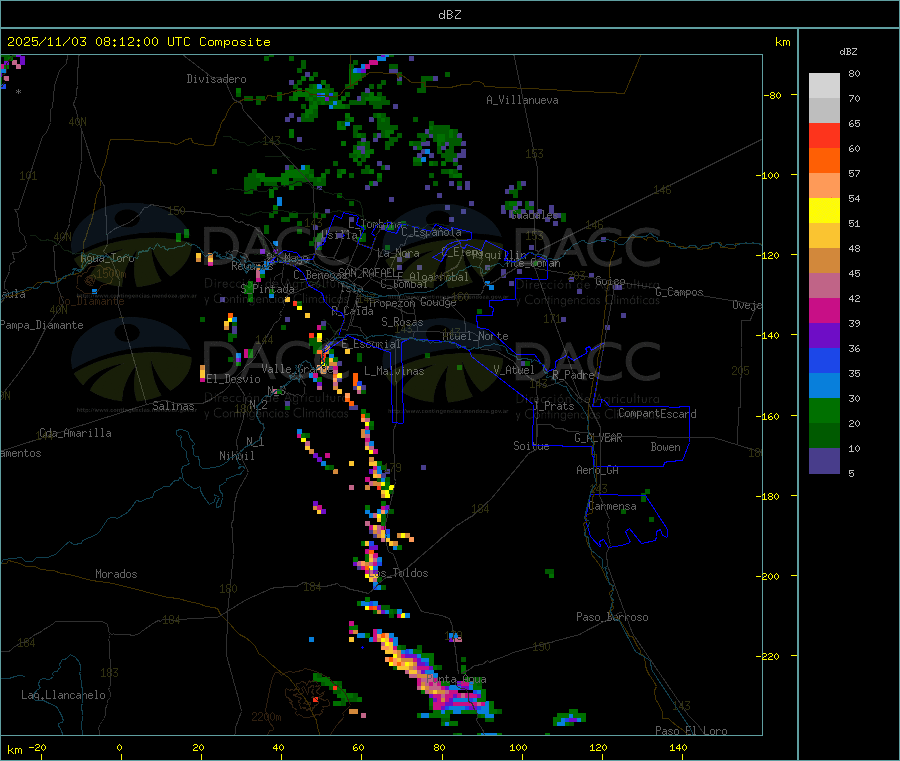The width and height of the screenshot is (900, 761).
Task: Click the red marker on the 2200m volcano
Action: tap(315, 699)
